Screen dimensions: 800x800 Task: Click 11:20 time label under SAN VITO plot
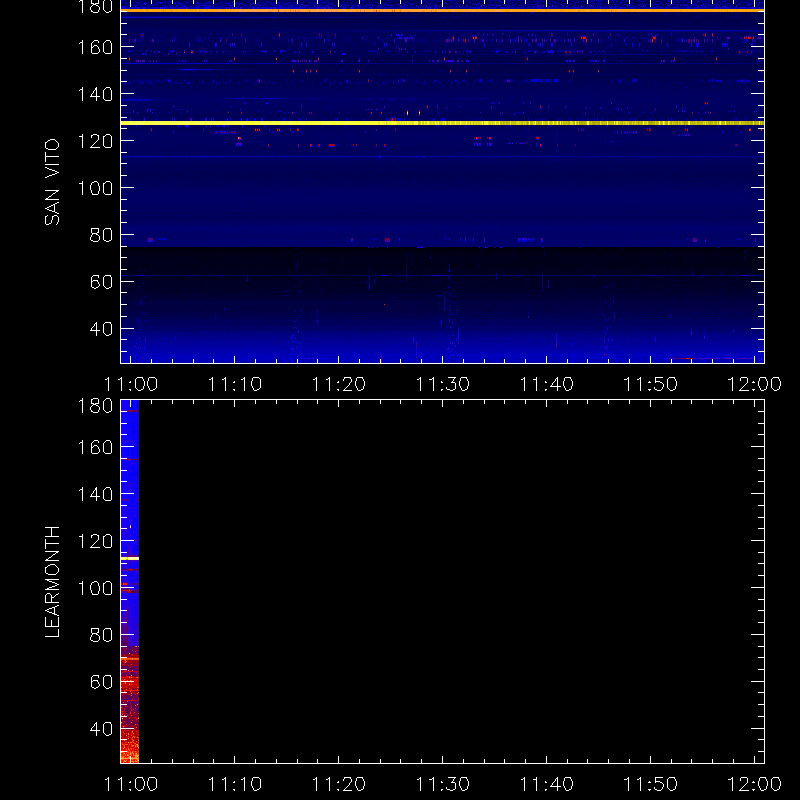[339, 384]
